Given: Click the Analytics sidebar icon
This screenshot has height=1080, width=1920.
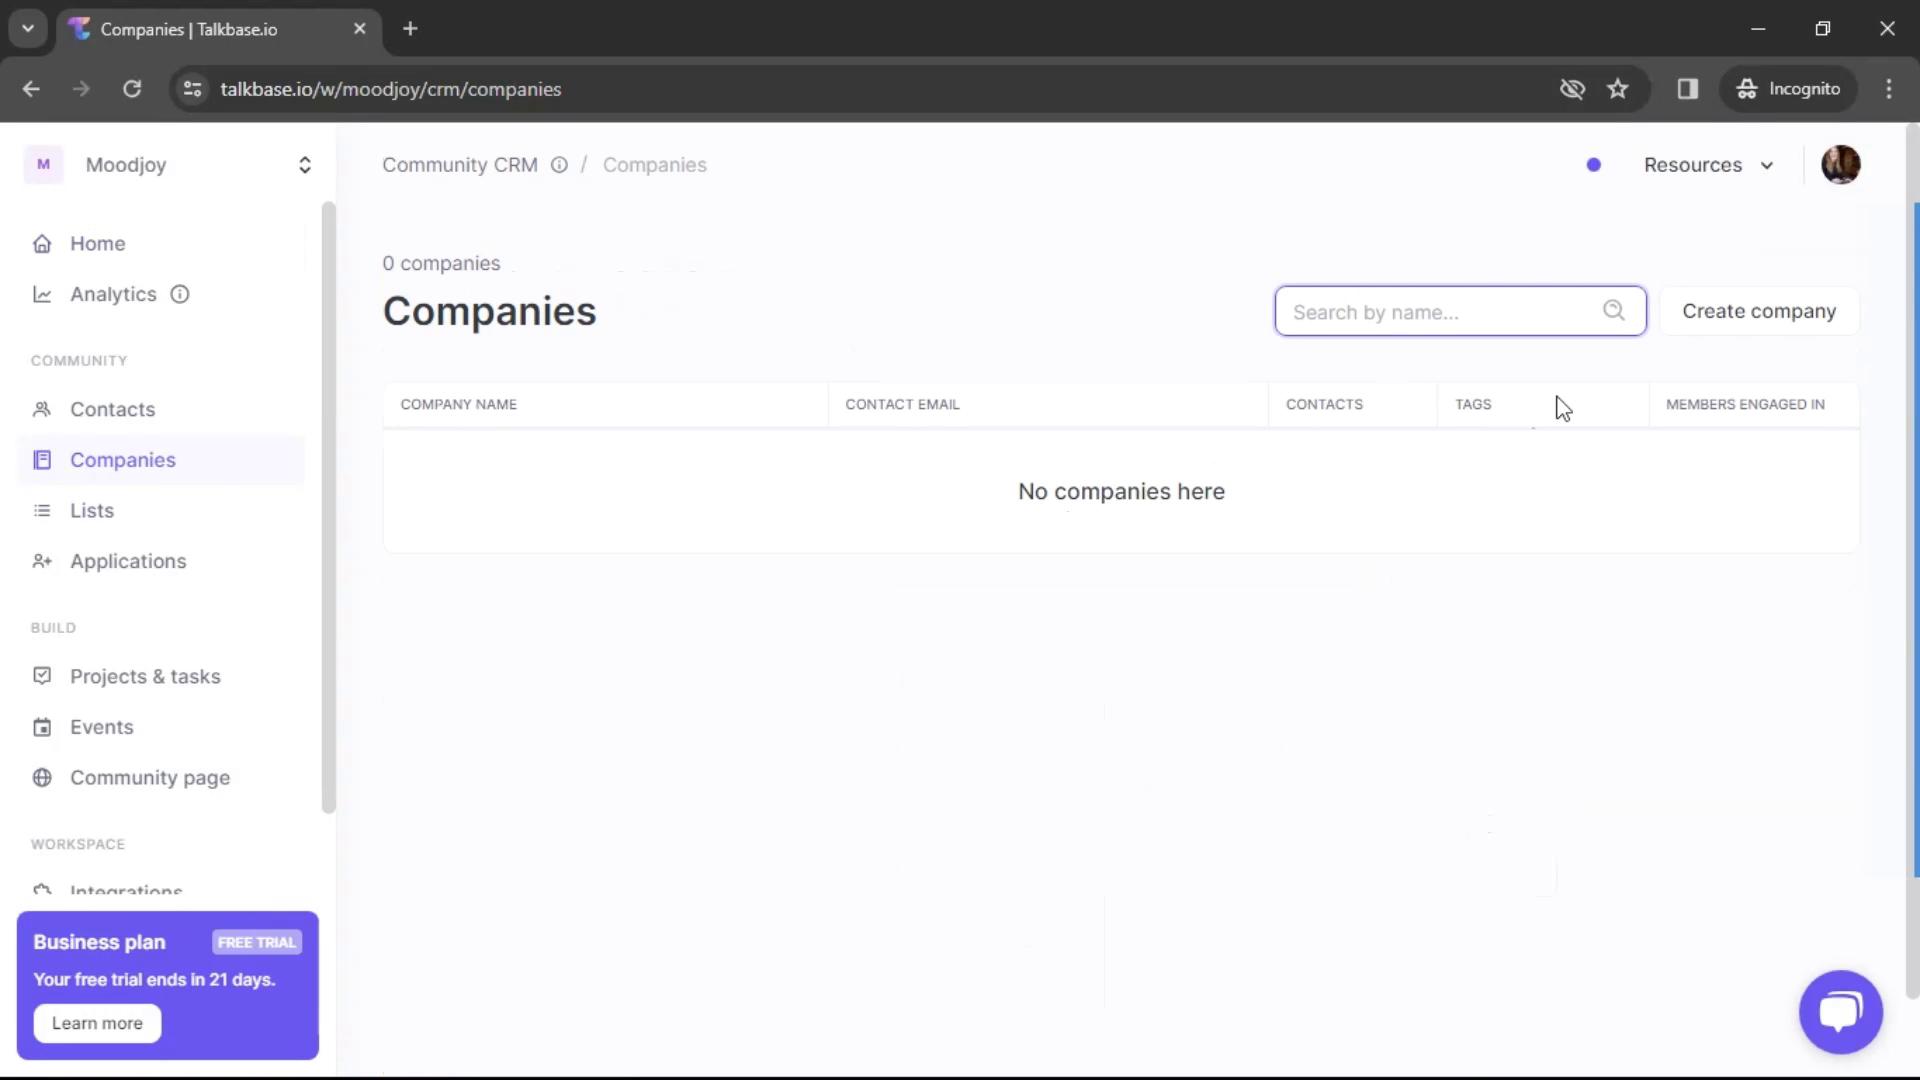Looking at the screenshot, I should [42, 293].
